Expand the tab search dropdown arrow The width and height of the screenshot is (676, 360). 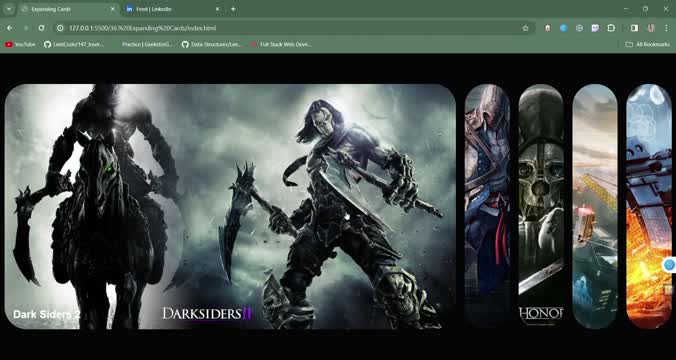pyautogui.click(x=8, y=9)
